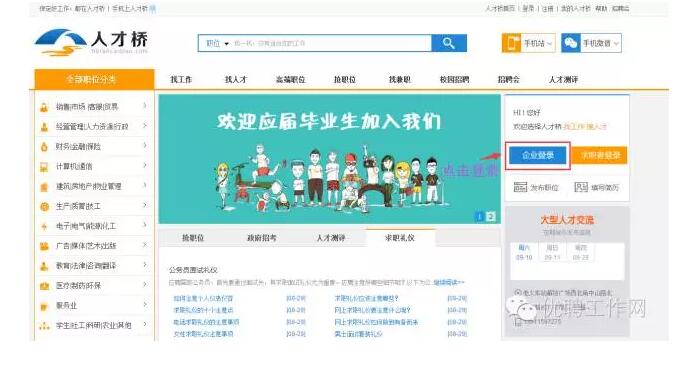Screen dimensions: 690x384
Task: Click the graduates welcome banner image
Action: click(x=329, y=159)
